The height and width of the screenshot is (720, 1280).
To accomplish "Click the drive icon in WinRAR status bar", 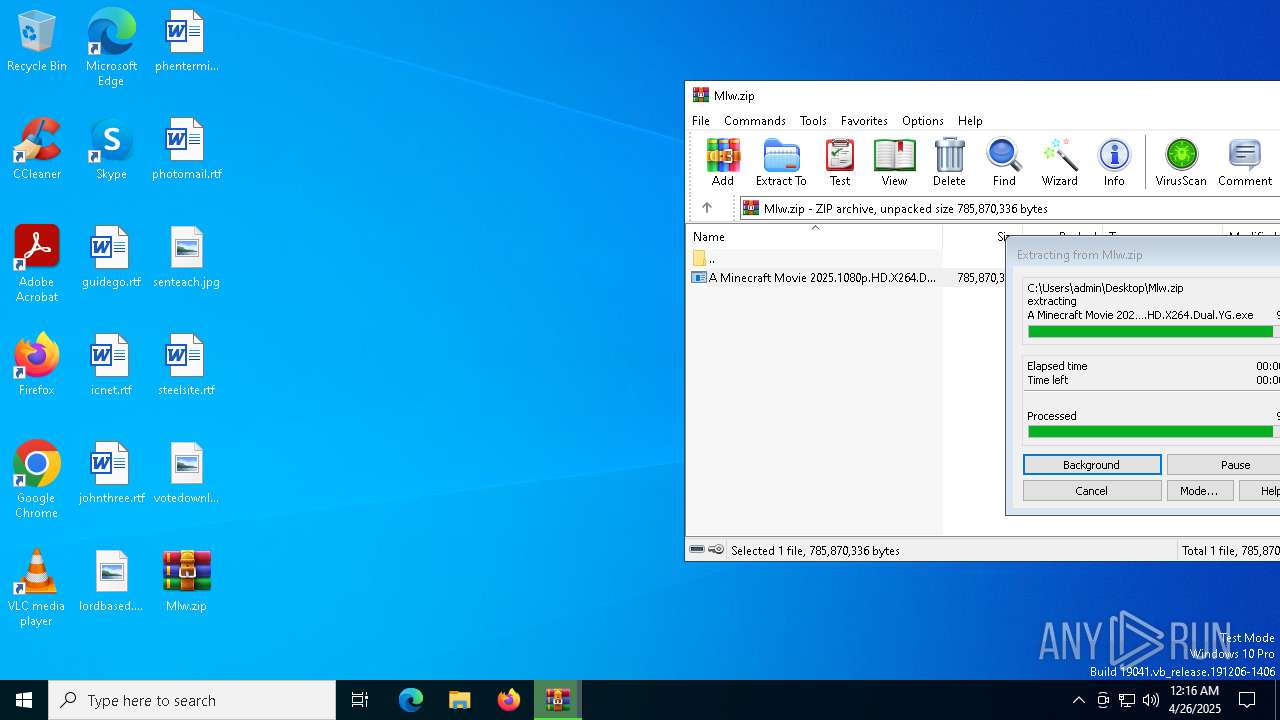I will 697,550.
